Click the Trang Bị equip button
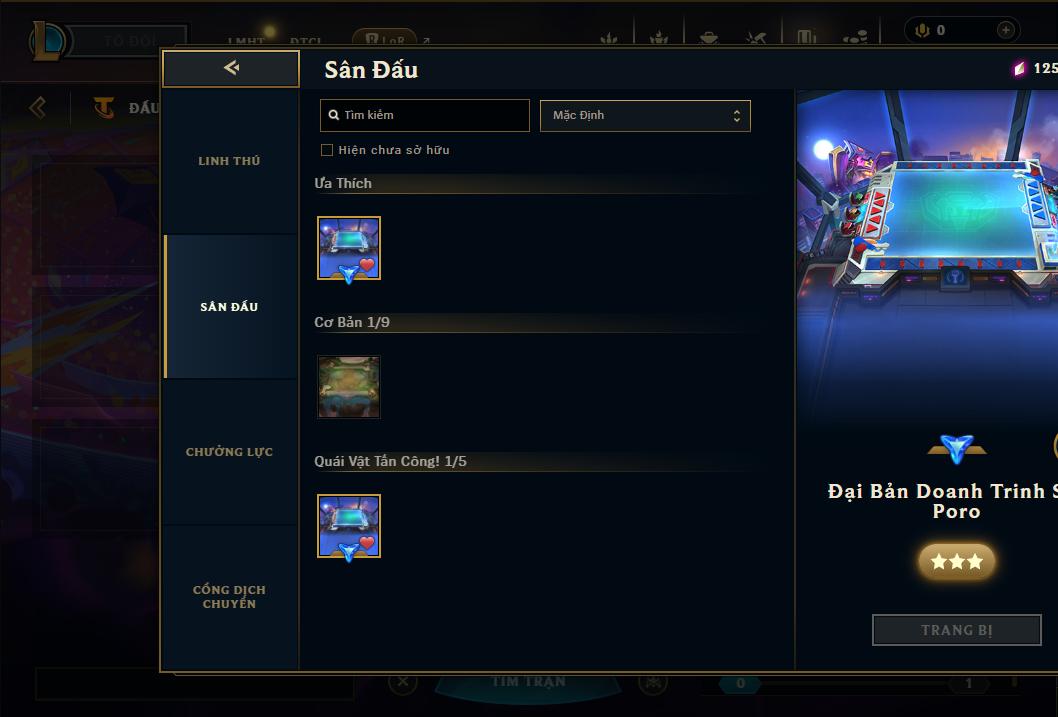This screenshot has height=717, width=1058. pyautogui.click(x=956, y=630)
